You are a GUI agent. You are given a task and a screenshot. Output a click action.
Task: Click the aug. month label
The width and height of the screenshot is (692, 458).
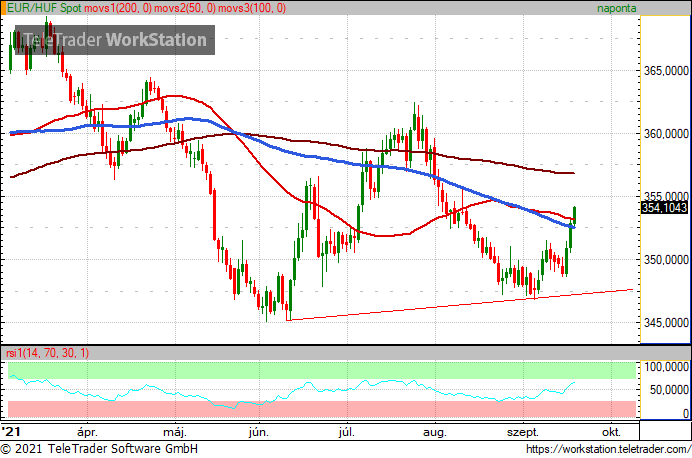[x=435, y=432]
